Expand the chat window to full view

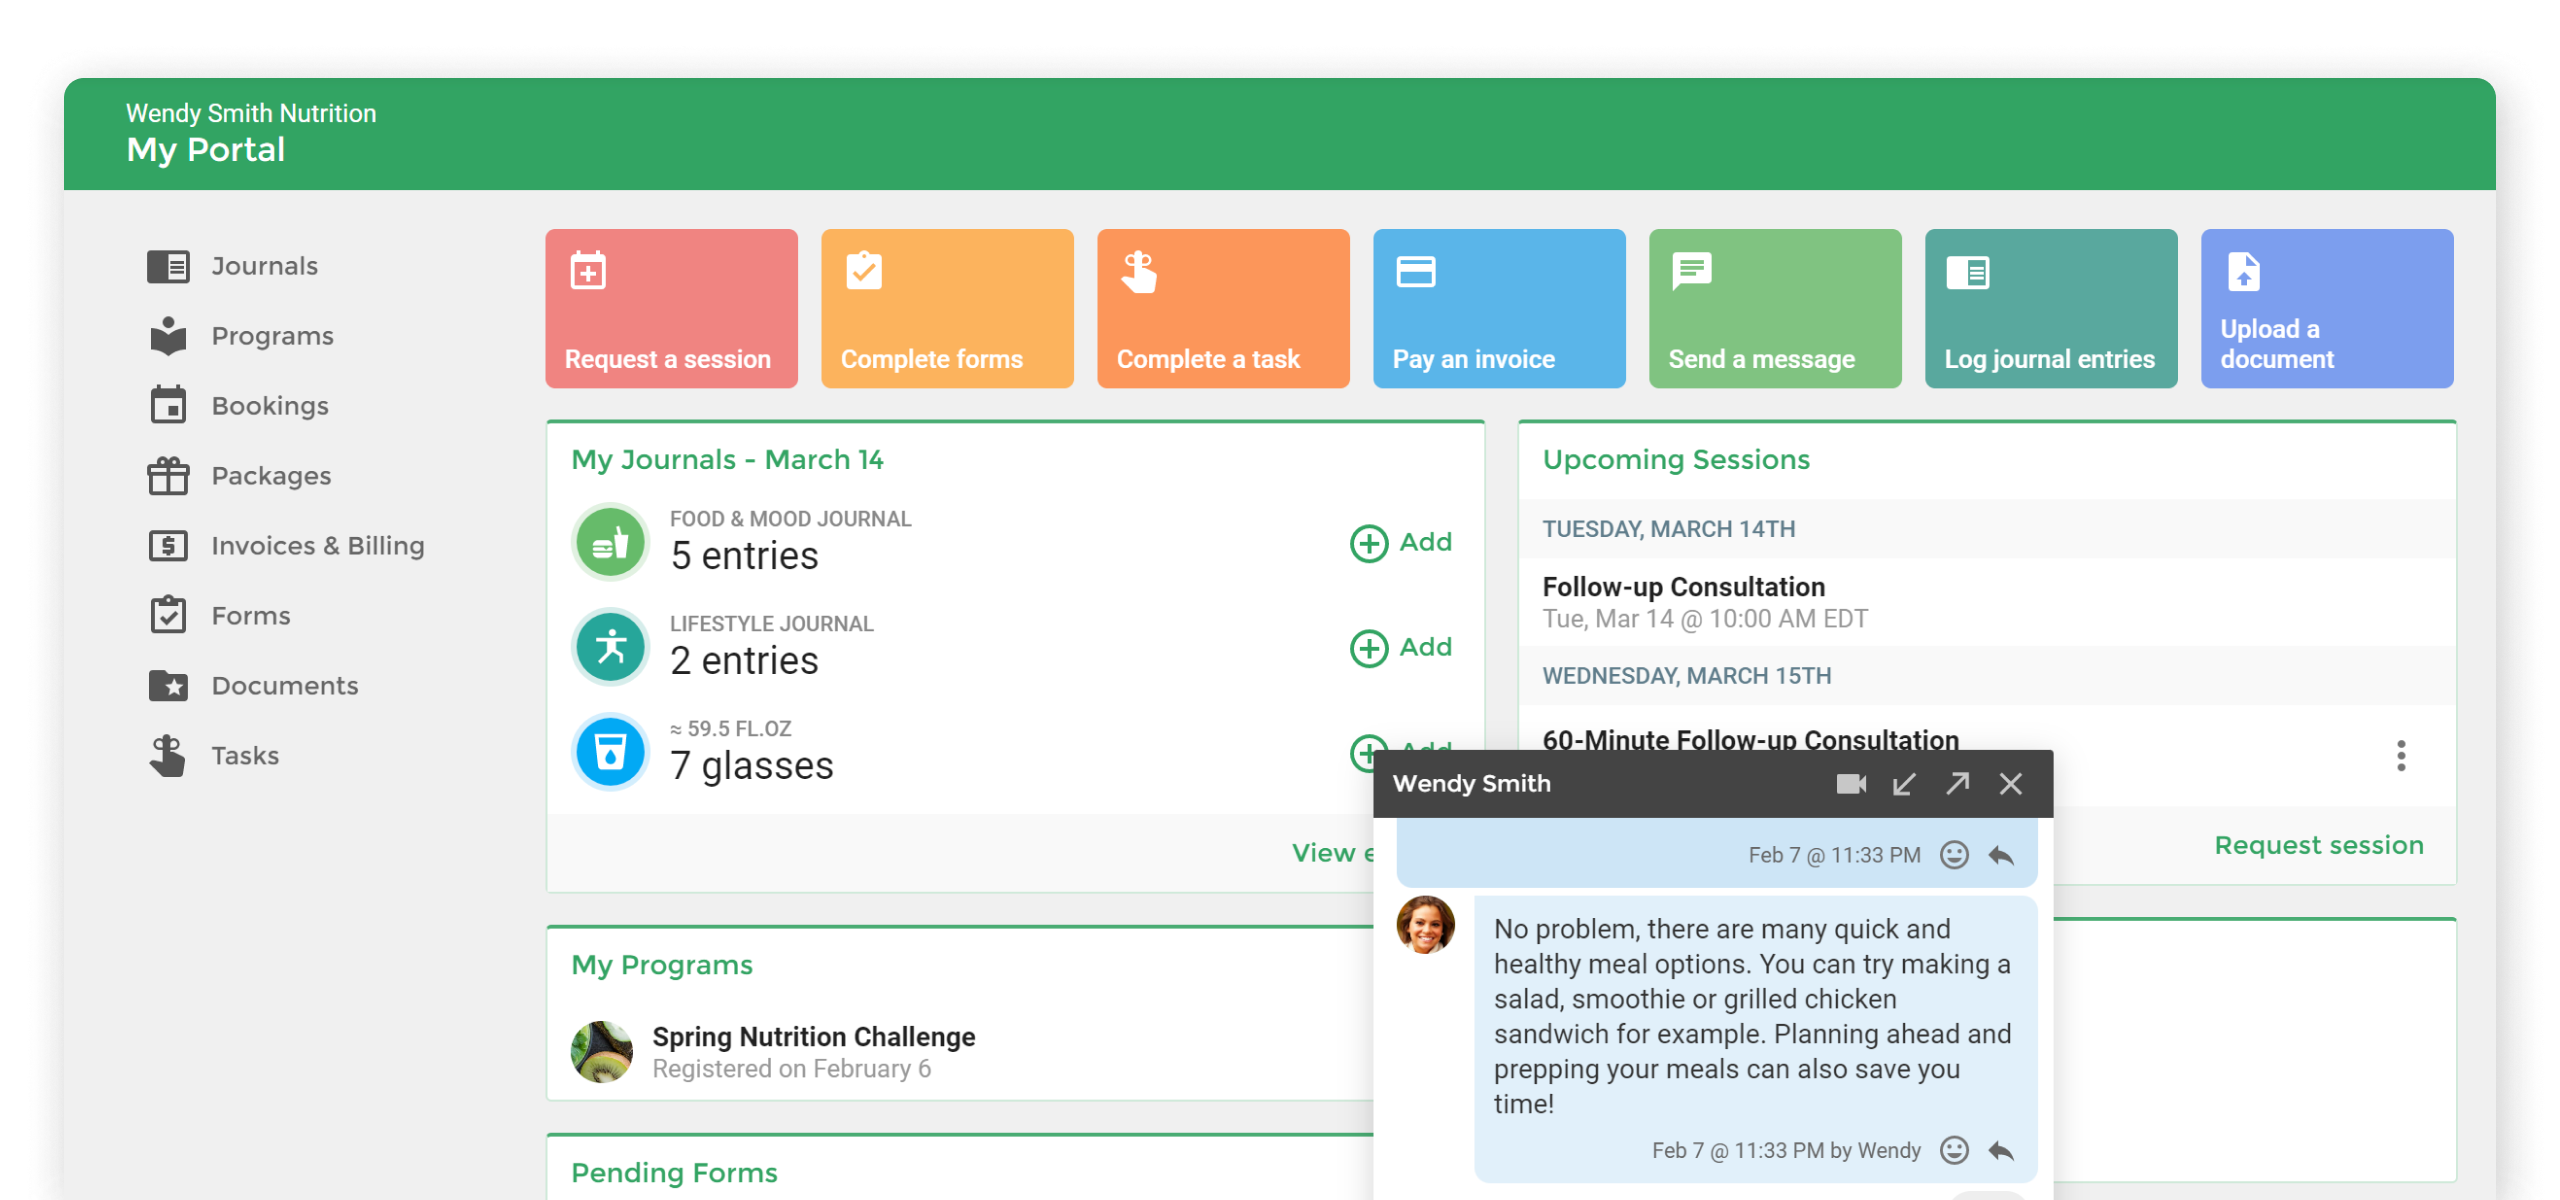coord(1957,784)
